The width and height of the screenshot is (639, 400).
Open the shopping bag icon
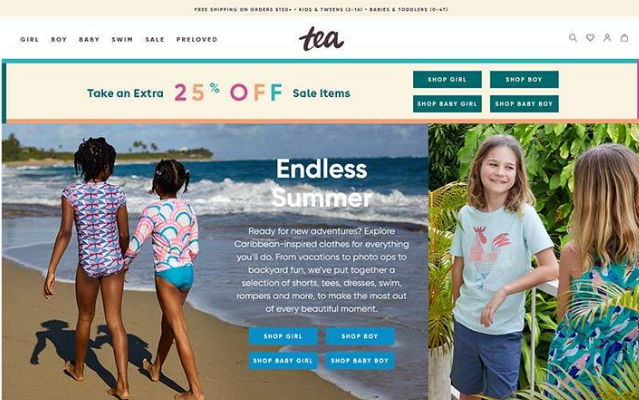(x=624, y=38)
